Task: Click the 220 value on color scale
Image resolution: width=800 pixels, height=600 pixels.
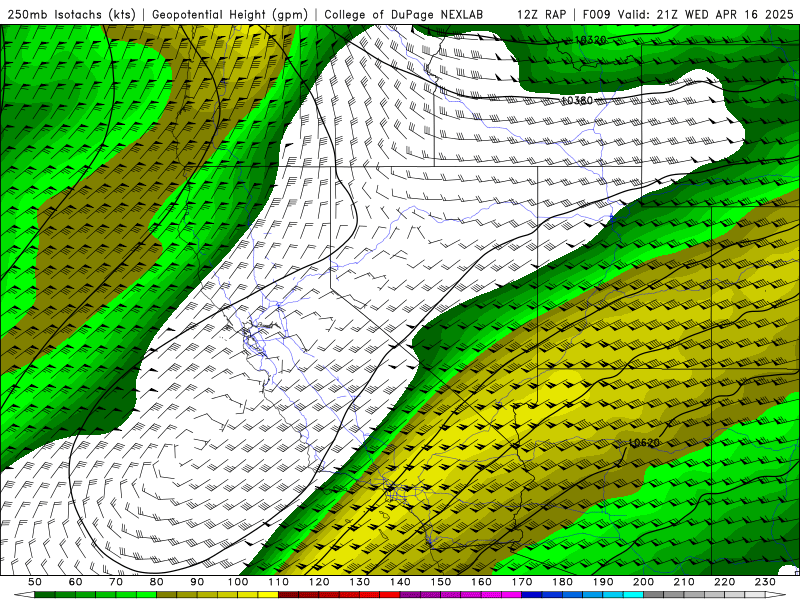Action: 724,582
